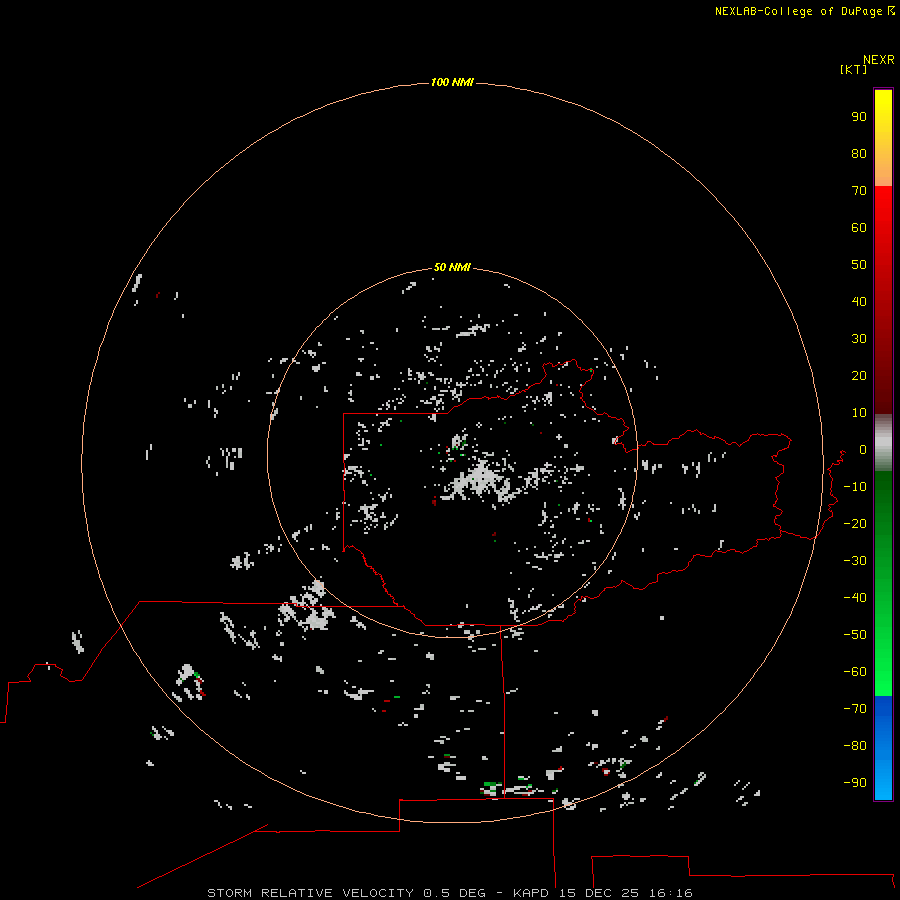Click the 40 value on the velocity scale

click(x=859, y=301)
